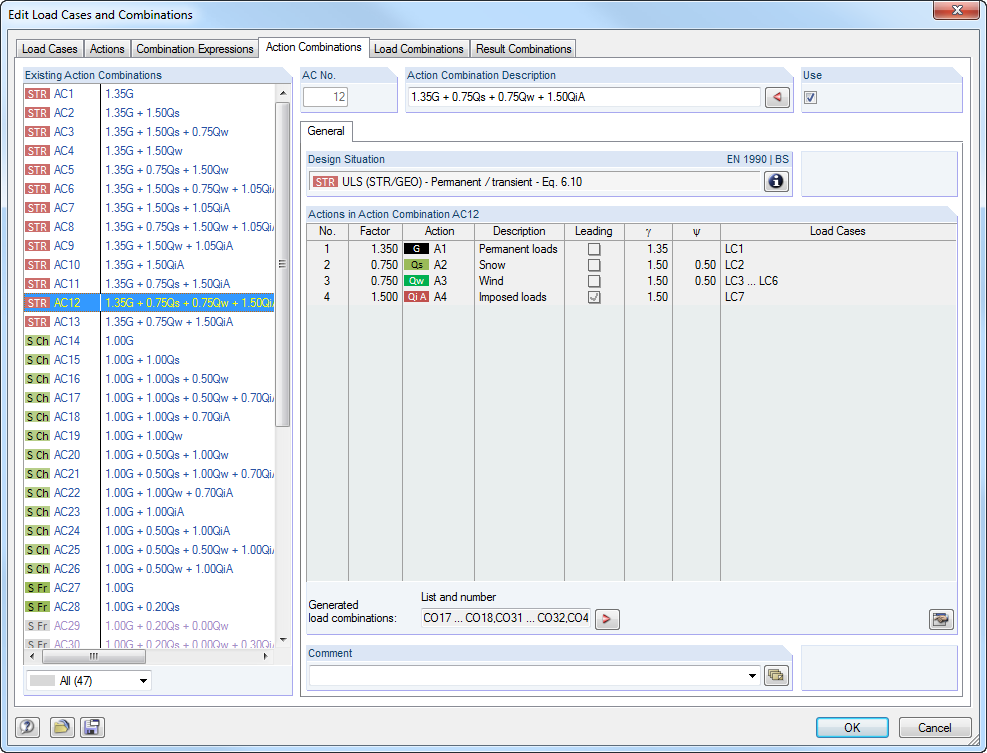Screen dimensions: 987x753
Task: Select AC19 1.00G + 1.00Qw row
Action: [x=149, y=436]
